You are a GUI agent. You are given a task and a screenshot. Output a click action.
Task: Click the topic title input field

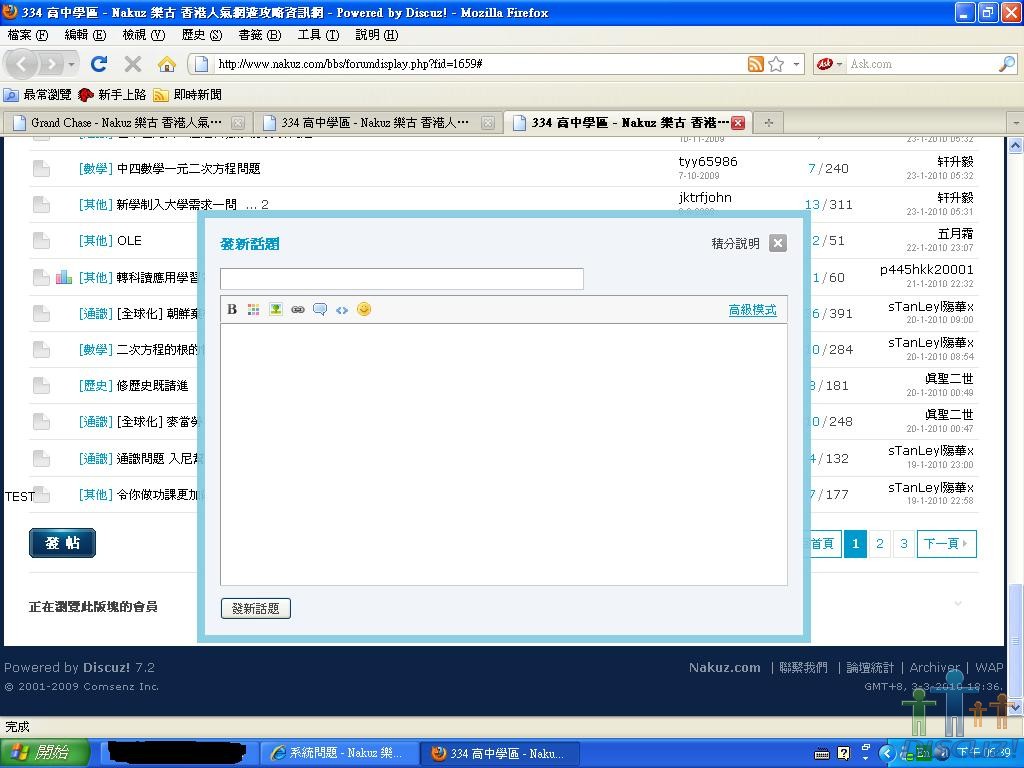tap(401, 279)
